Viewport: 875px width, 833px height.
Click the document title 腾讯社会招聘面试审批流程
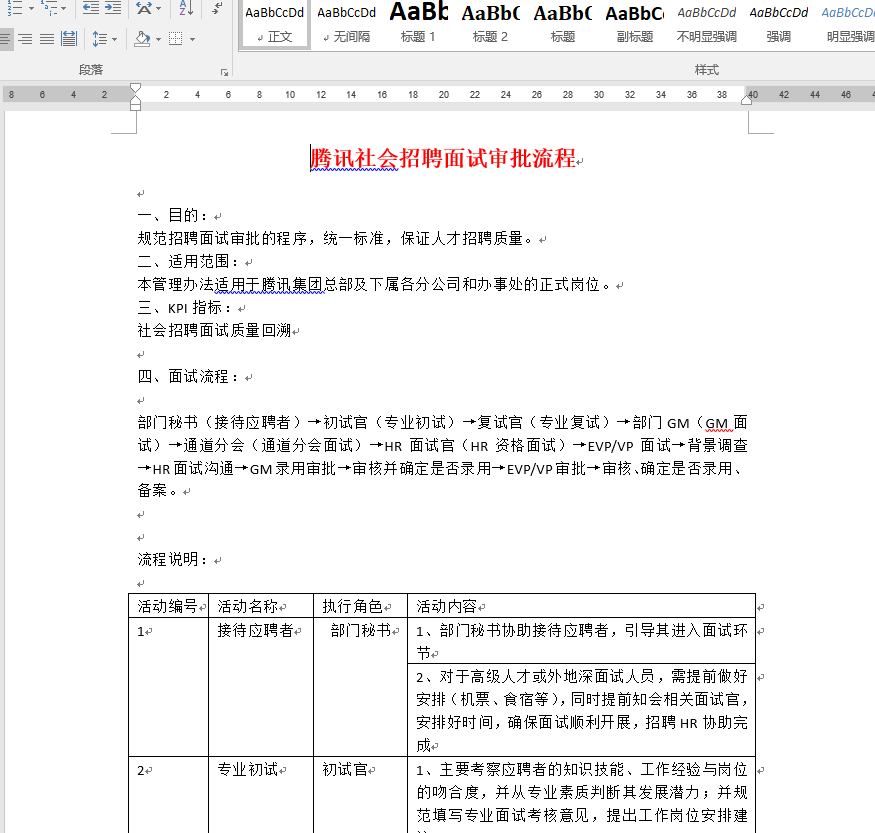(443, 158)
